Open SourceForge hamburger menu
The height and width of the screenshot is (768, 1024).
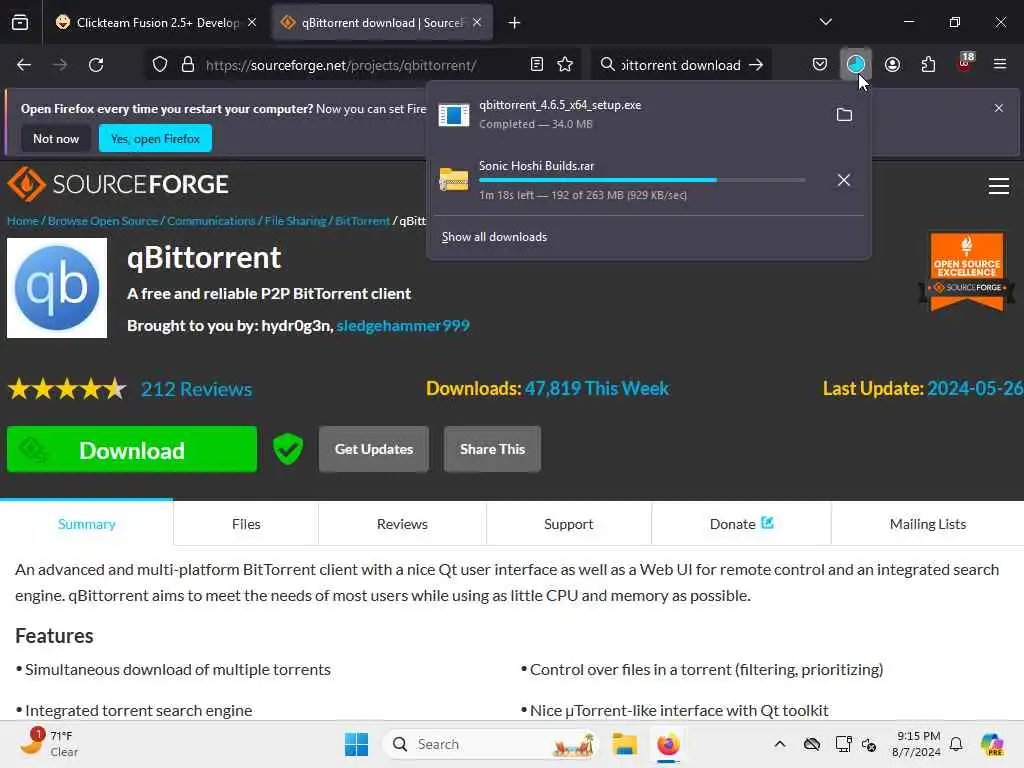(999, 186)
